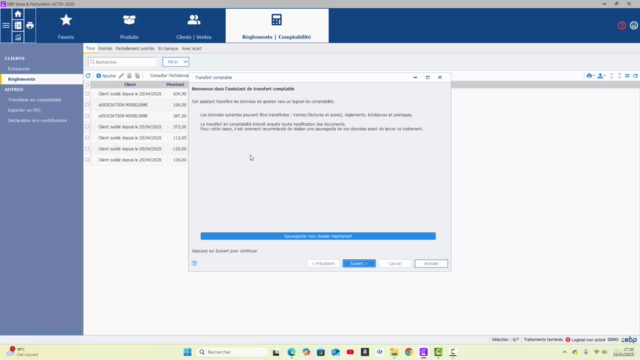
Task: Click the Ajouter button
Action: (106, 76)
